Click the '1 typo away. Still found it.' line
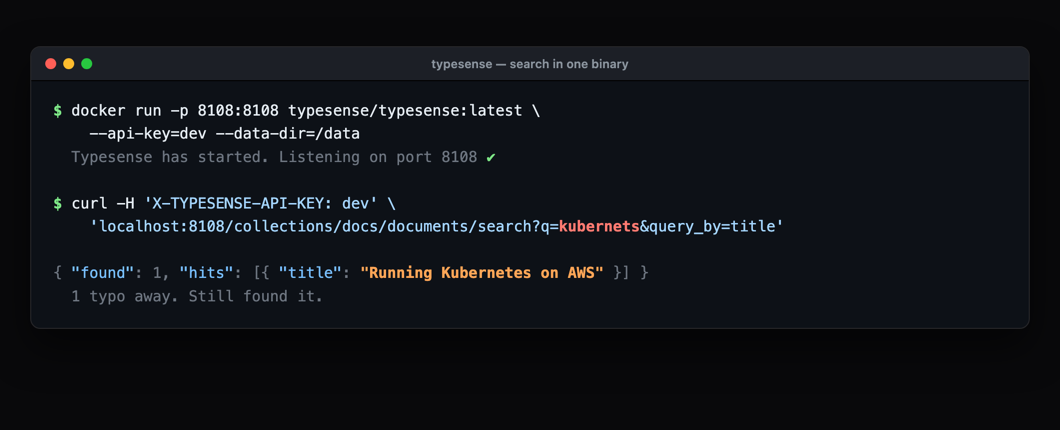 [197, 296]
